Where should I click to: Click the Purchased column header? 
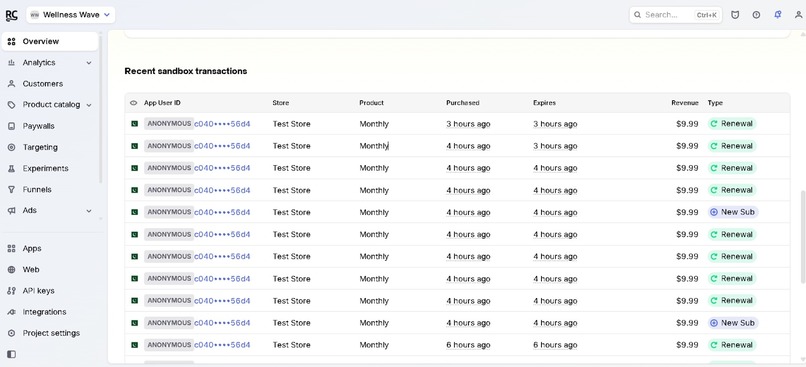(x=463, y=103)
